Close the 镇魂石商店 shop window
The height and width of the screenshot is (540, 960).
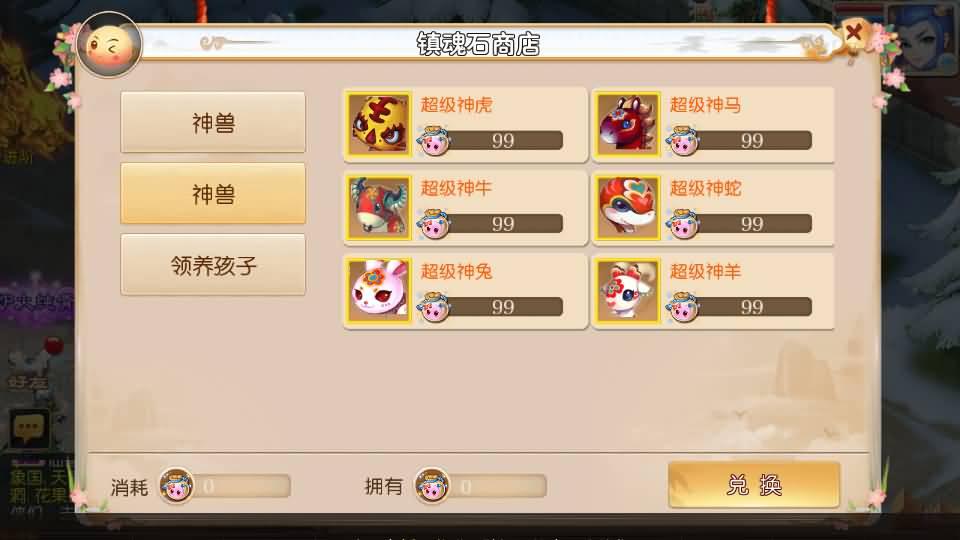(853, 32)
